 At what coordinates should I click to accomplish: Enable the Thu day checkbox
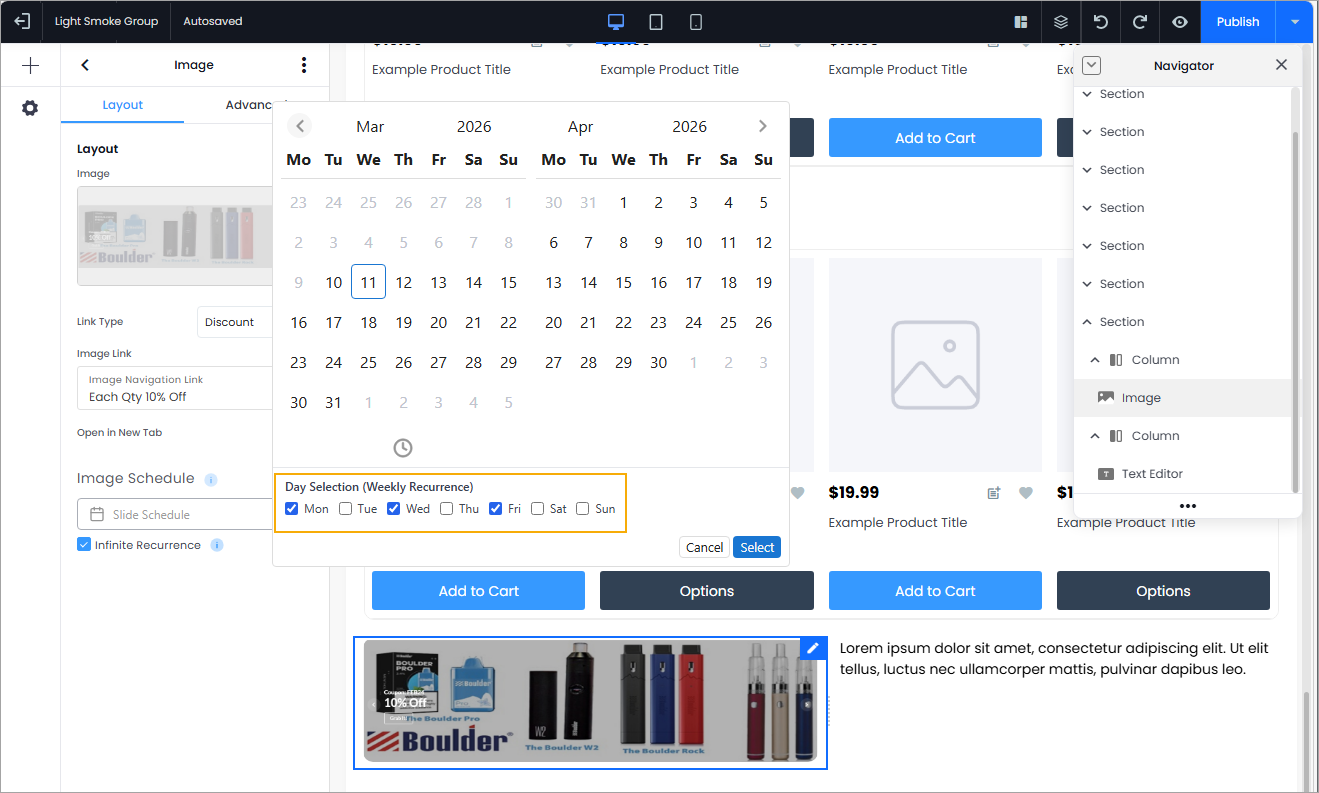(x=446, y=509)
